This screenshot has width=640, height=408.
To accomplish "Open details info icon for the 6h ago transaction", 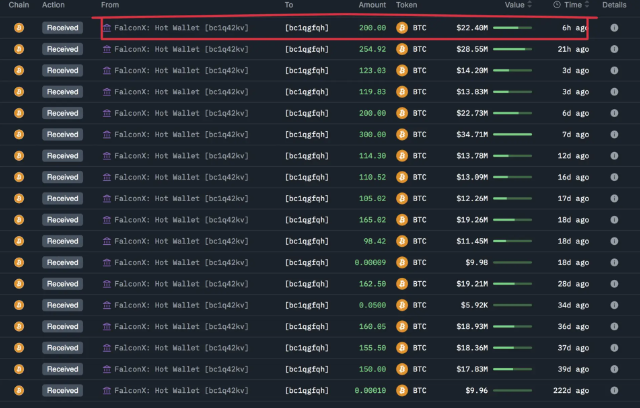I will [x=613, y=28].
